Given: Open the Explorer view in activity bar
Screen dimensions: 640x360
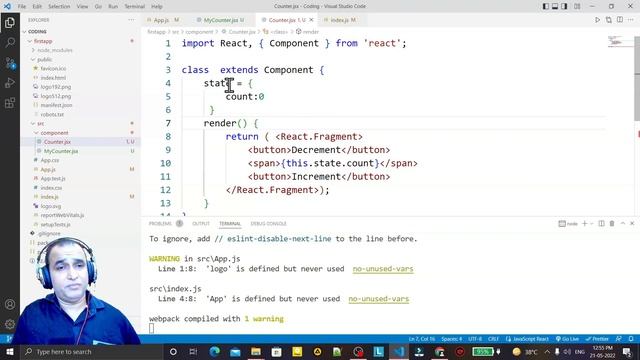Looking at the screenshot, I should [10, 22].
